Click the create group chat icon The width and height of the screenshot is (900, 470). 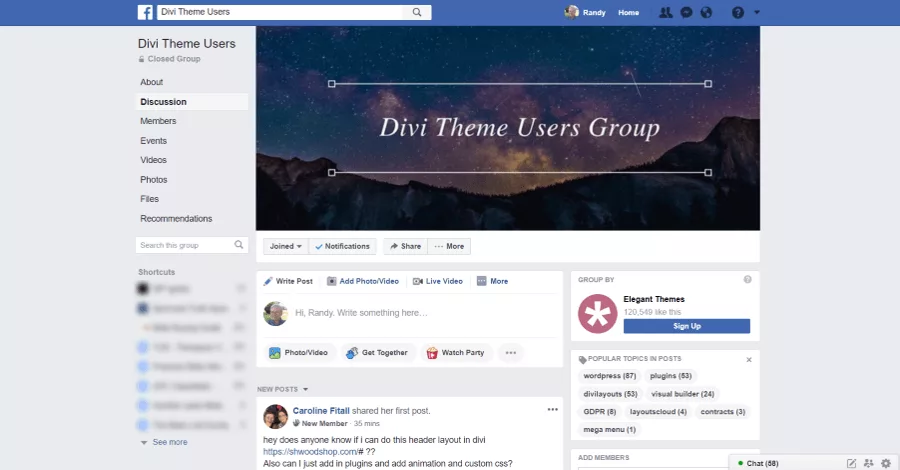coord(868,463)
